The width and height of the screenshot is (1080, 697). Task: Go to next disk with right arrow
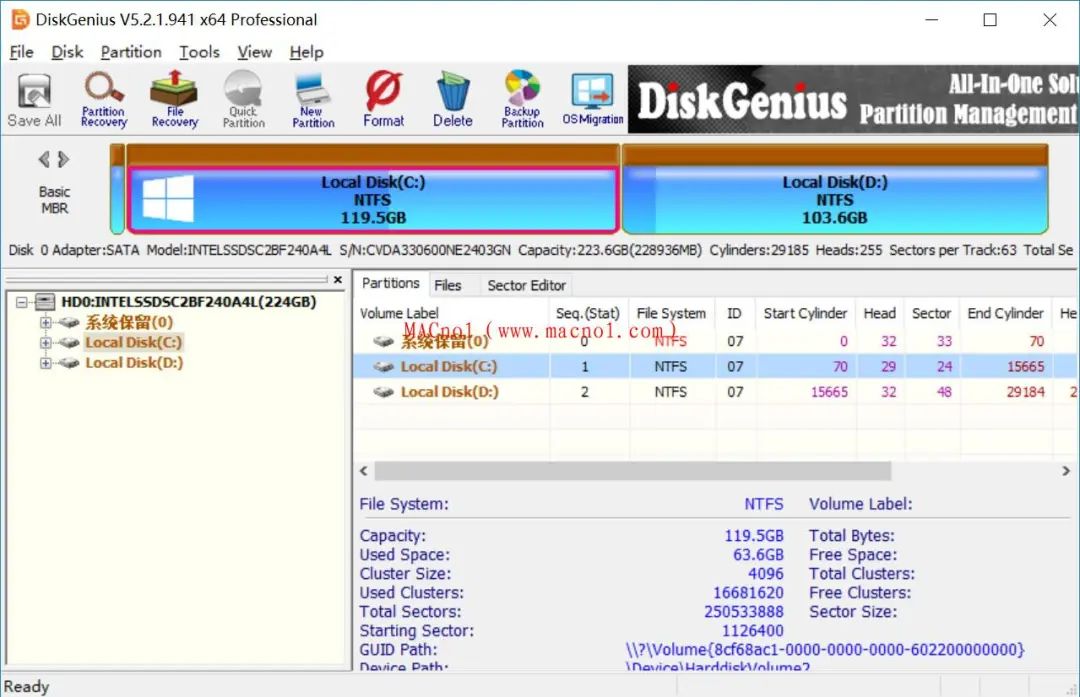[x=63, y=160]
